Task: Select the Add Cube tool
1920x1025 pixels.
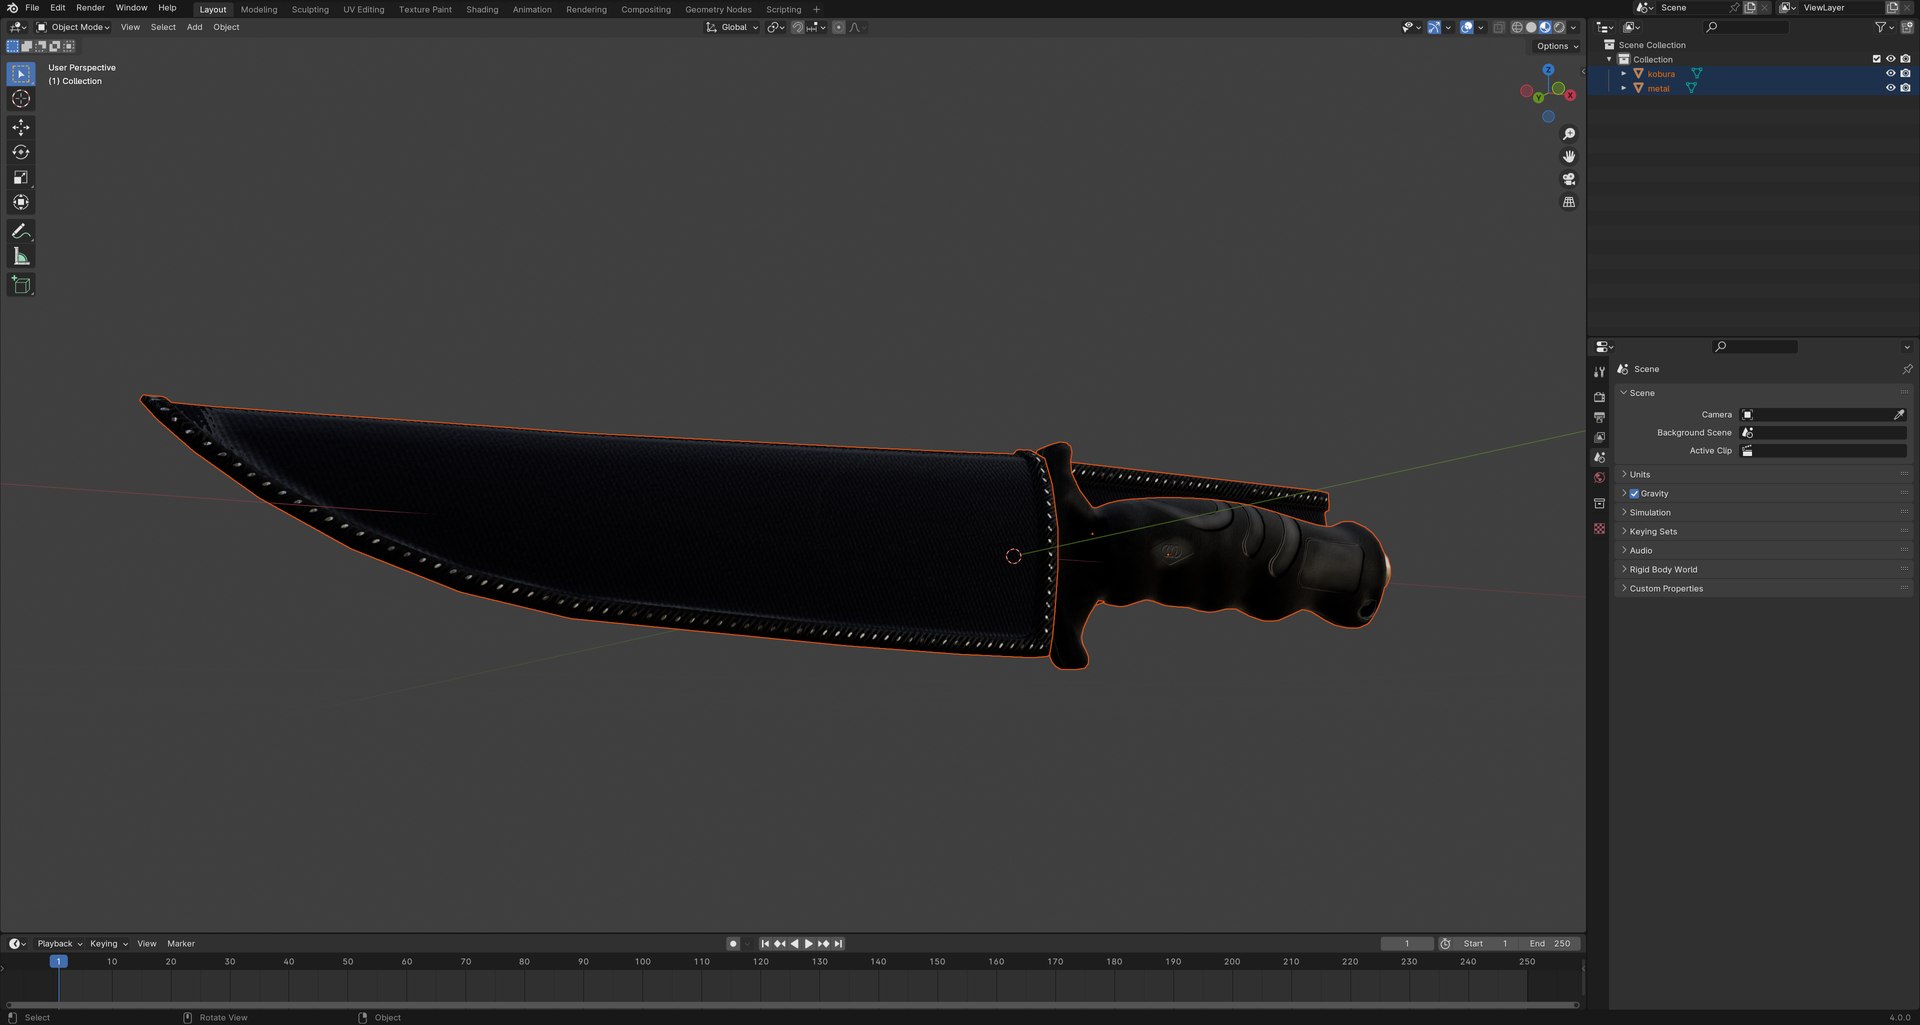Action: [21, 285]
